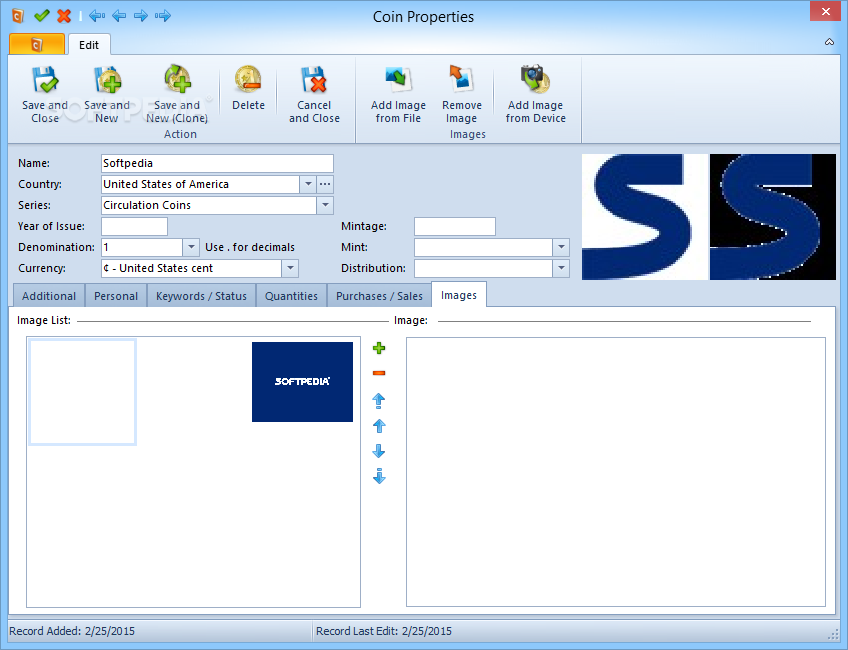Image resolution: width=848 pixels, height=650 pixels.
Task: Click the Name input field
Action: click(217, 163)
